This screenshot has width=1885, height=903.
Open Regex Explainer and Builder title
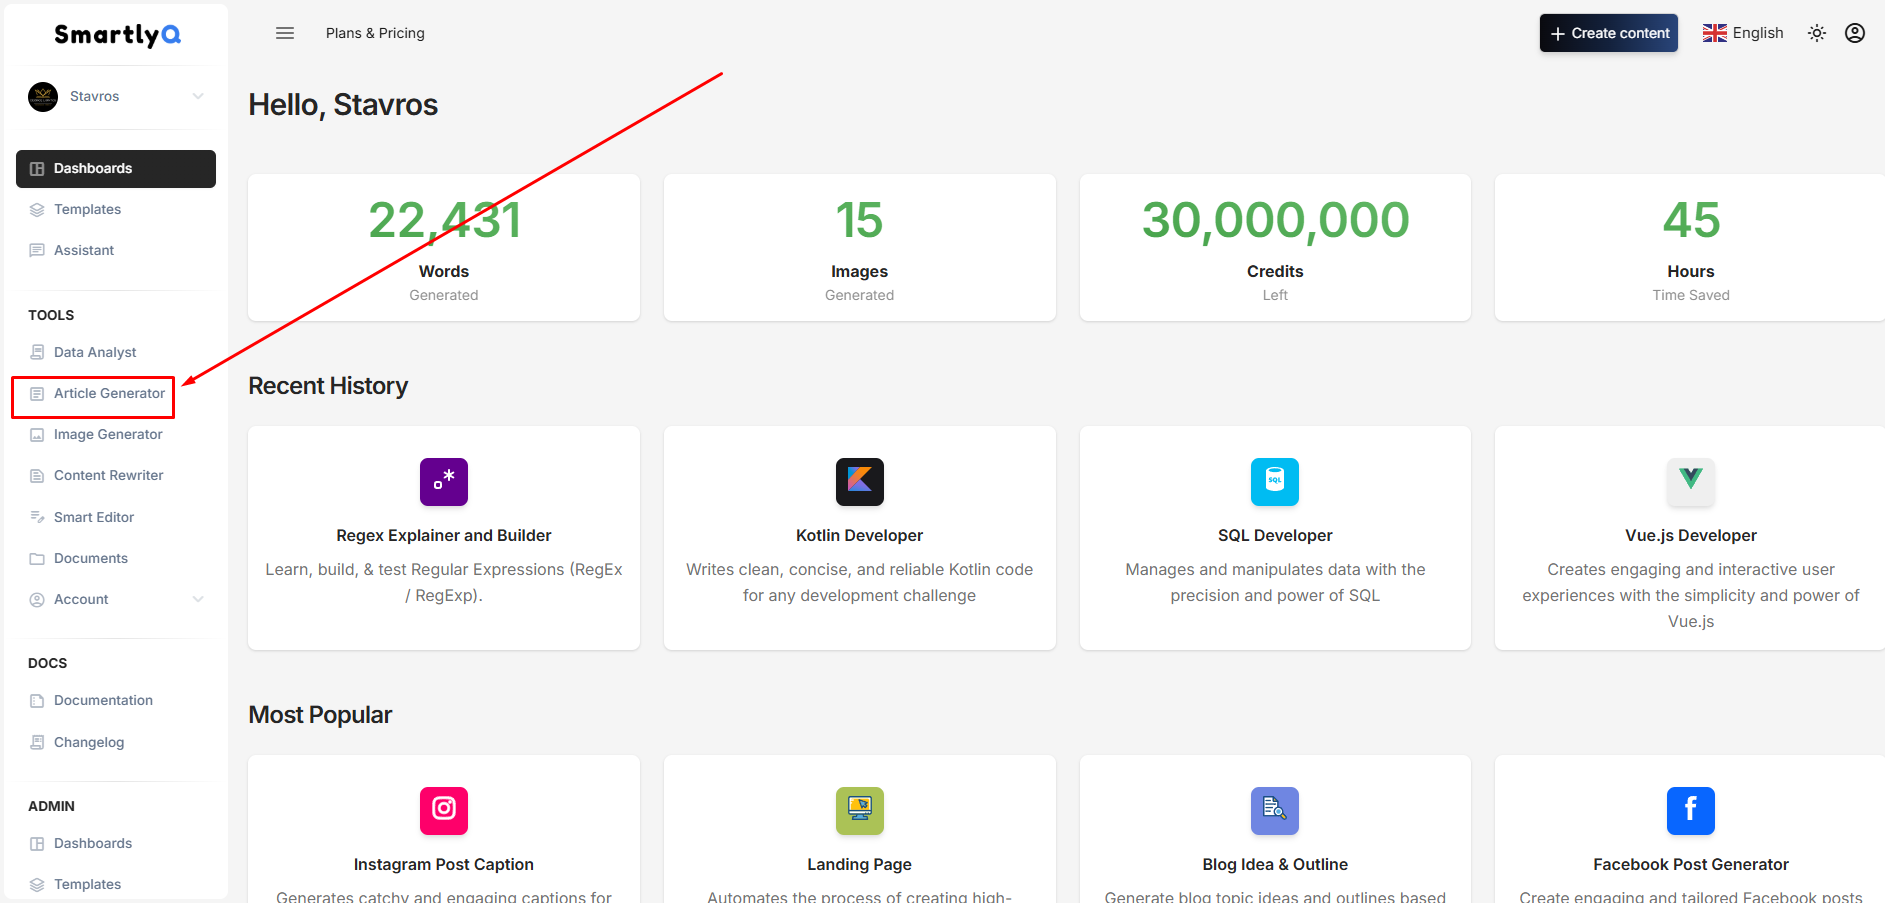[444, 535]
